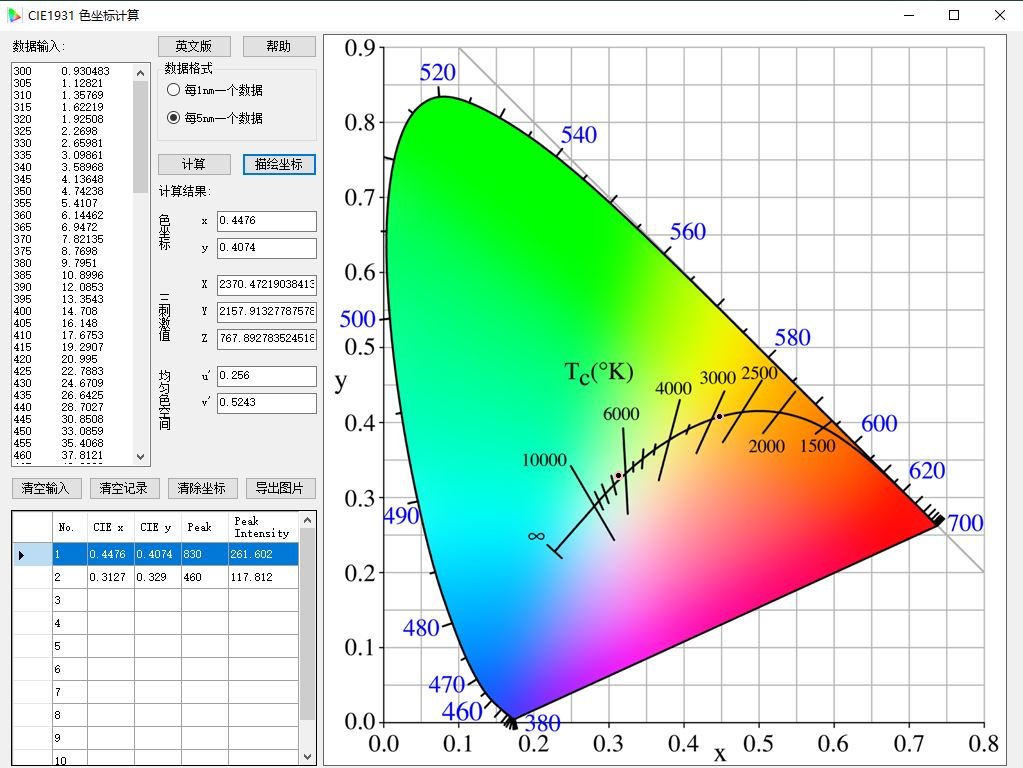
Task: Click the u' uniform color space field
Action: tap(267, 376)
